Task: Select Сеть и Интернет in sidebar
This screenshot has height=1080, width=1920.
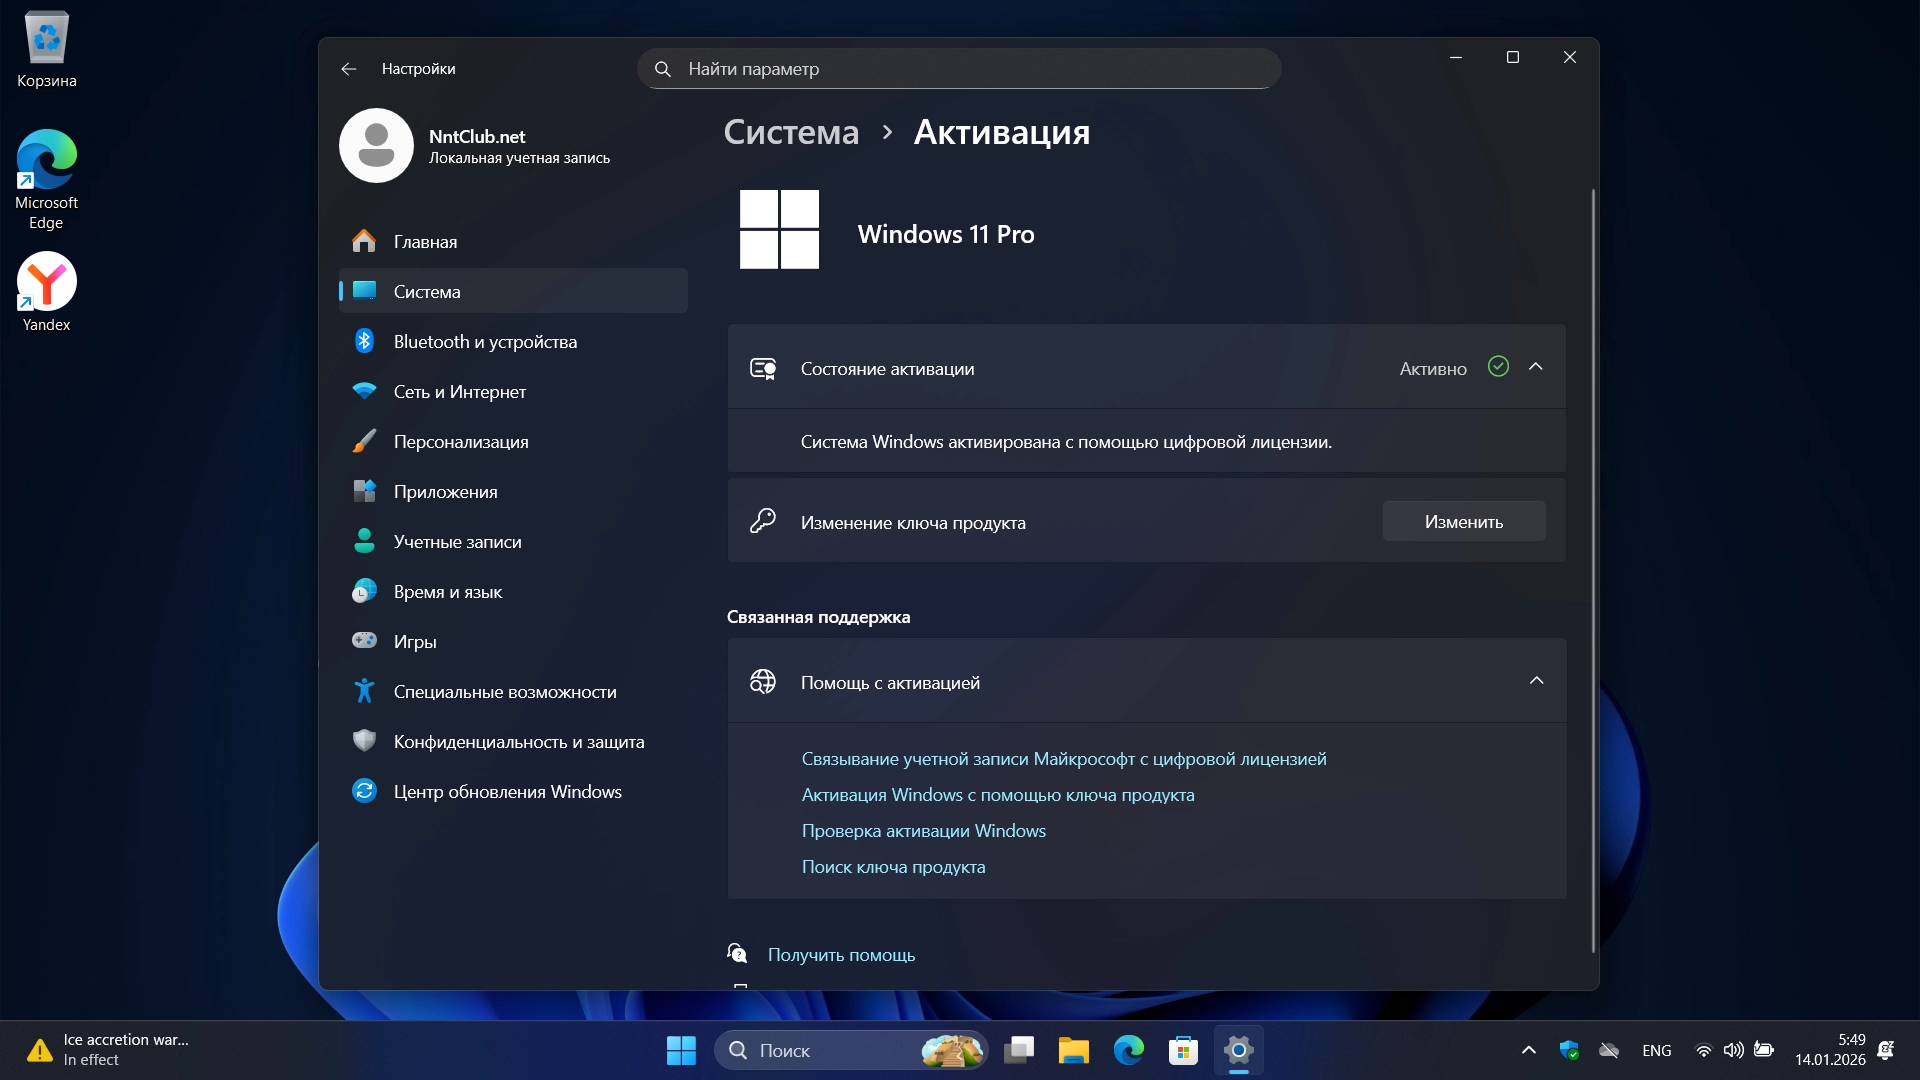Action: (459, 392)
